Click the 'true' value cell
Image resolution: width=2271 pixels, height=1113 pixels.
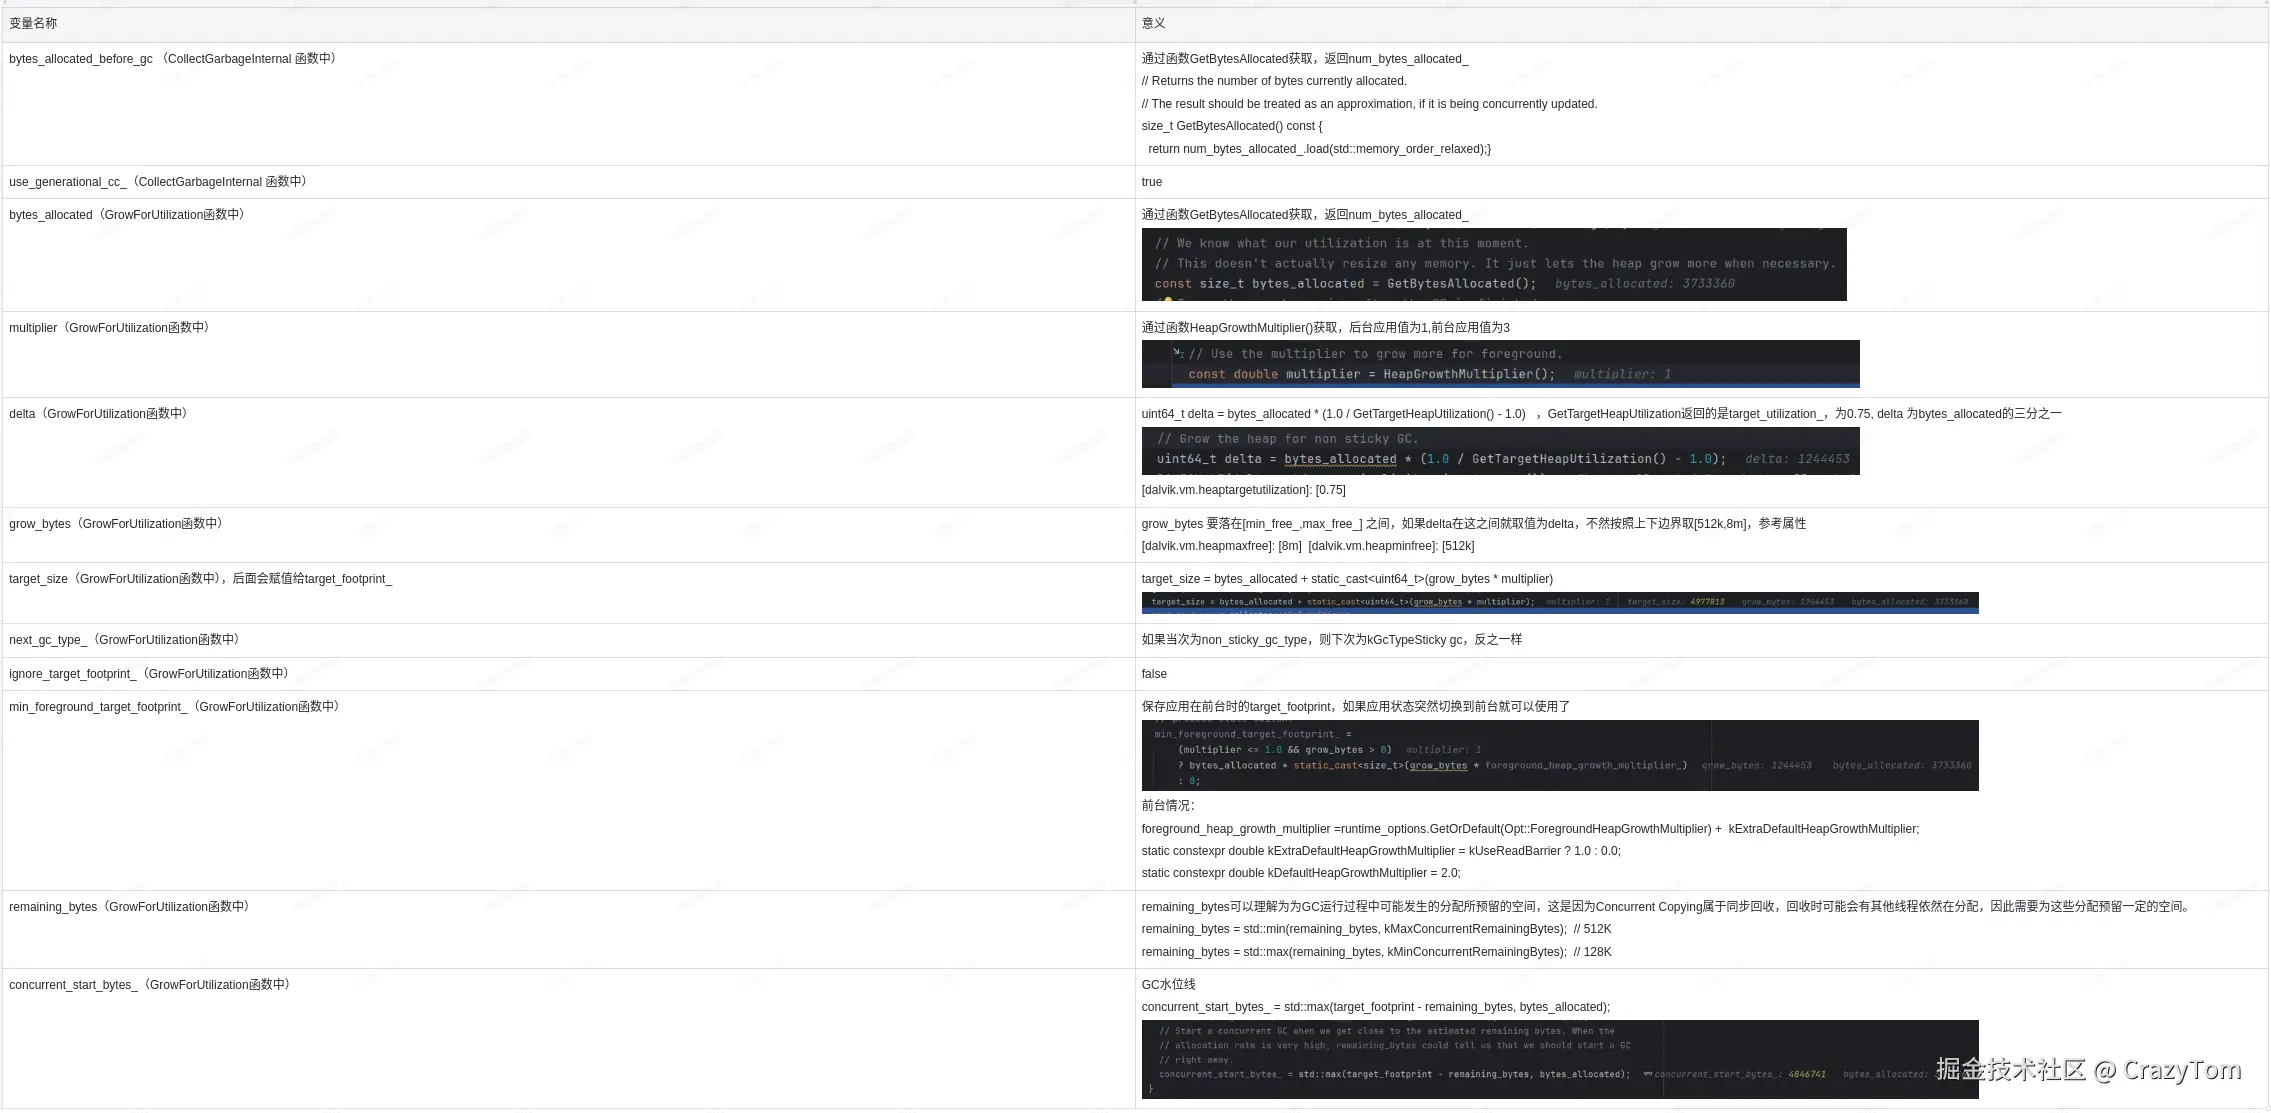[x=1152, y=182]
